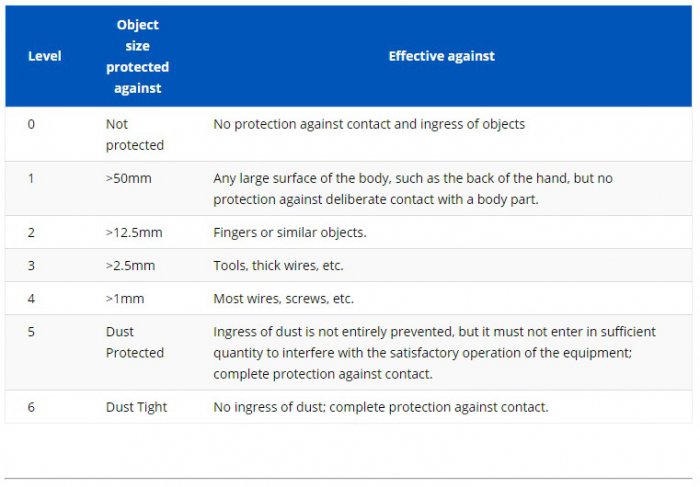The image size is (700, 487).
Task: Click the ">1mm" object size cell
Action: (x=124, y=298)
